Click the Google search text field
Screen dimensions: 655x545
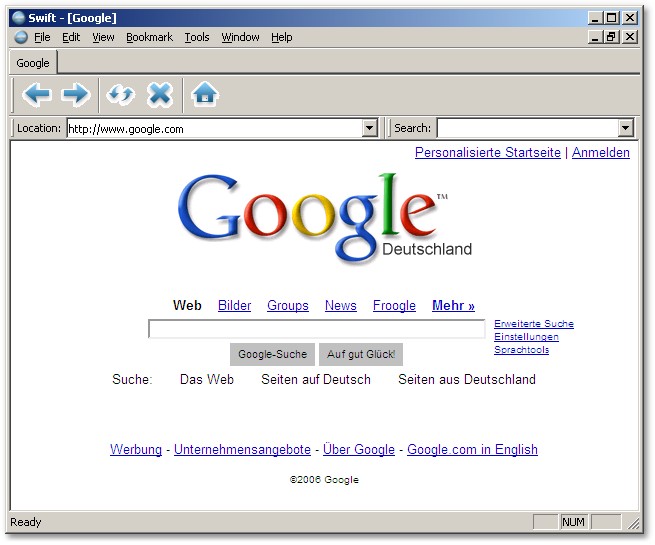coord(316,329)
